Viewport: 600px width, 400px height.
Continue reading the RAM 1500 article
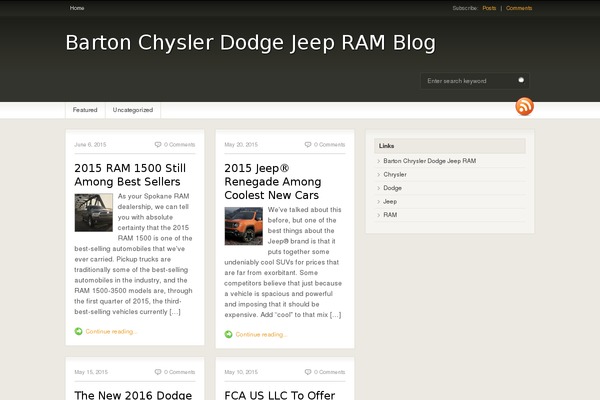tap(111, 331)
